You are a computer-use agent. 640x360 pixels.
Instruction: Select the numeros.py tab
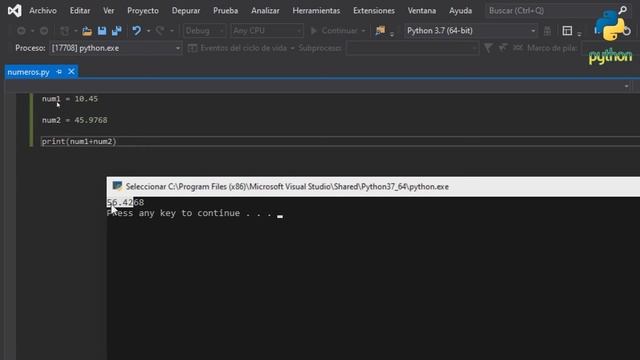click(29, 72)
